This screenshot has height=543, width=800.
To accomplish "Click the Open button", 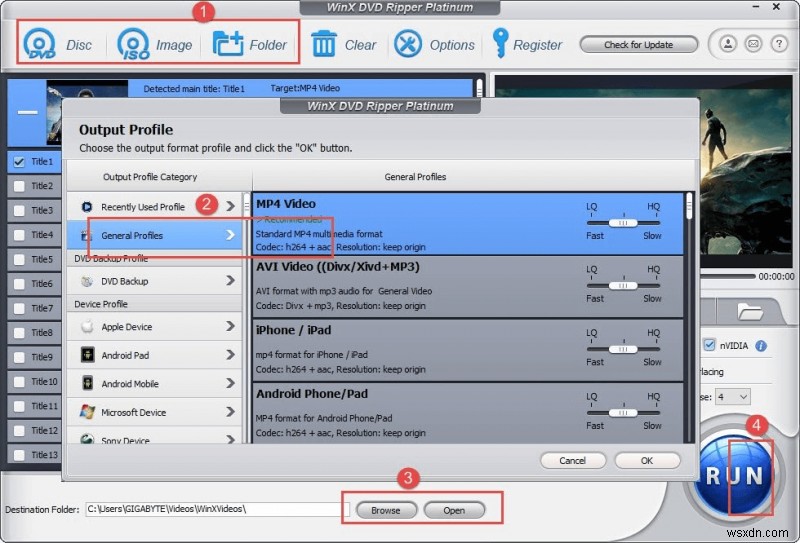I will point(454,510).
